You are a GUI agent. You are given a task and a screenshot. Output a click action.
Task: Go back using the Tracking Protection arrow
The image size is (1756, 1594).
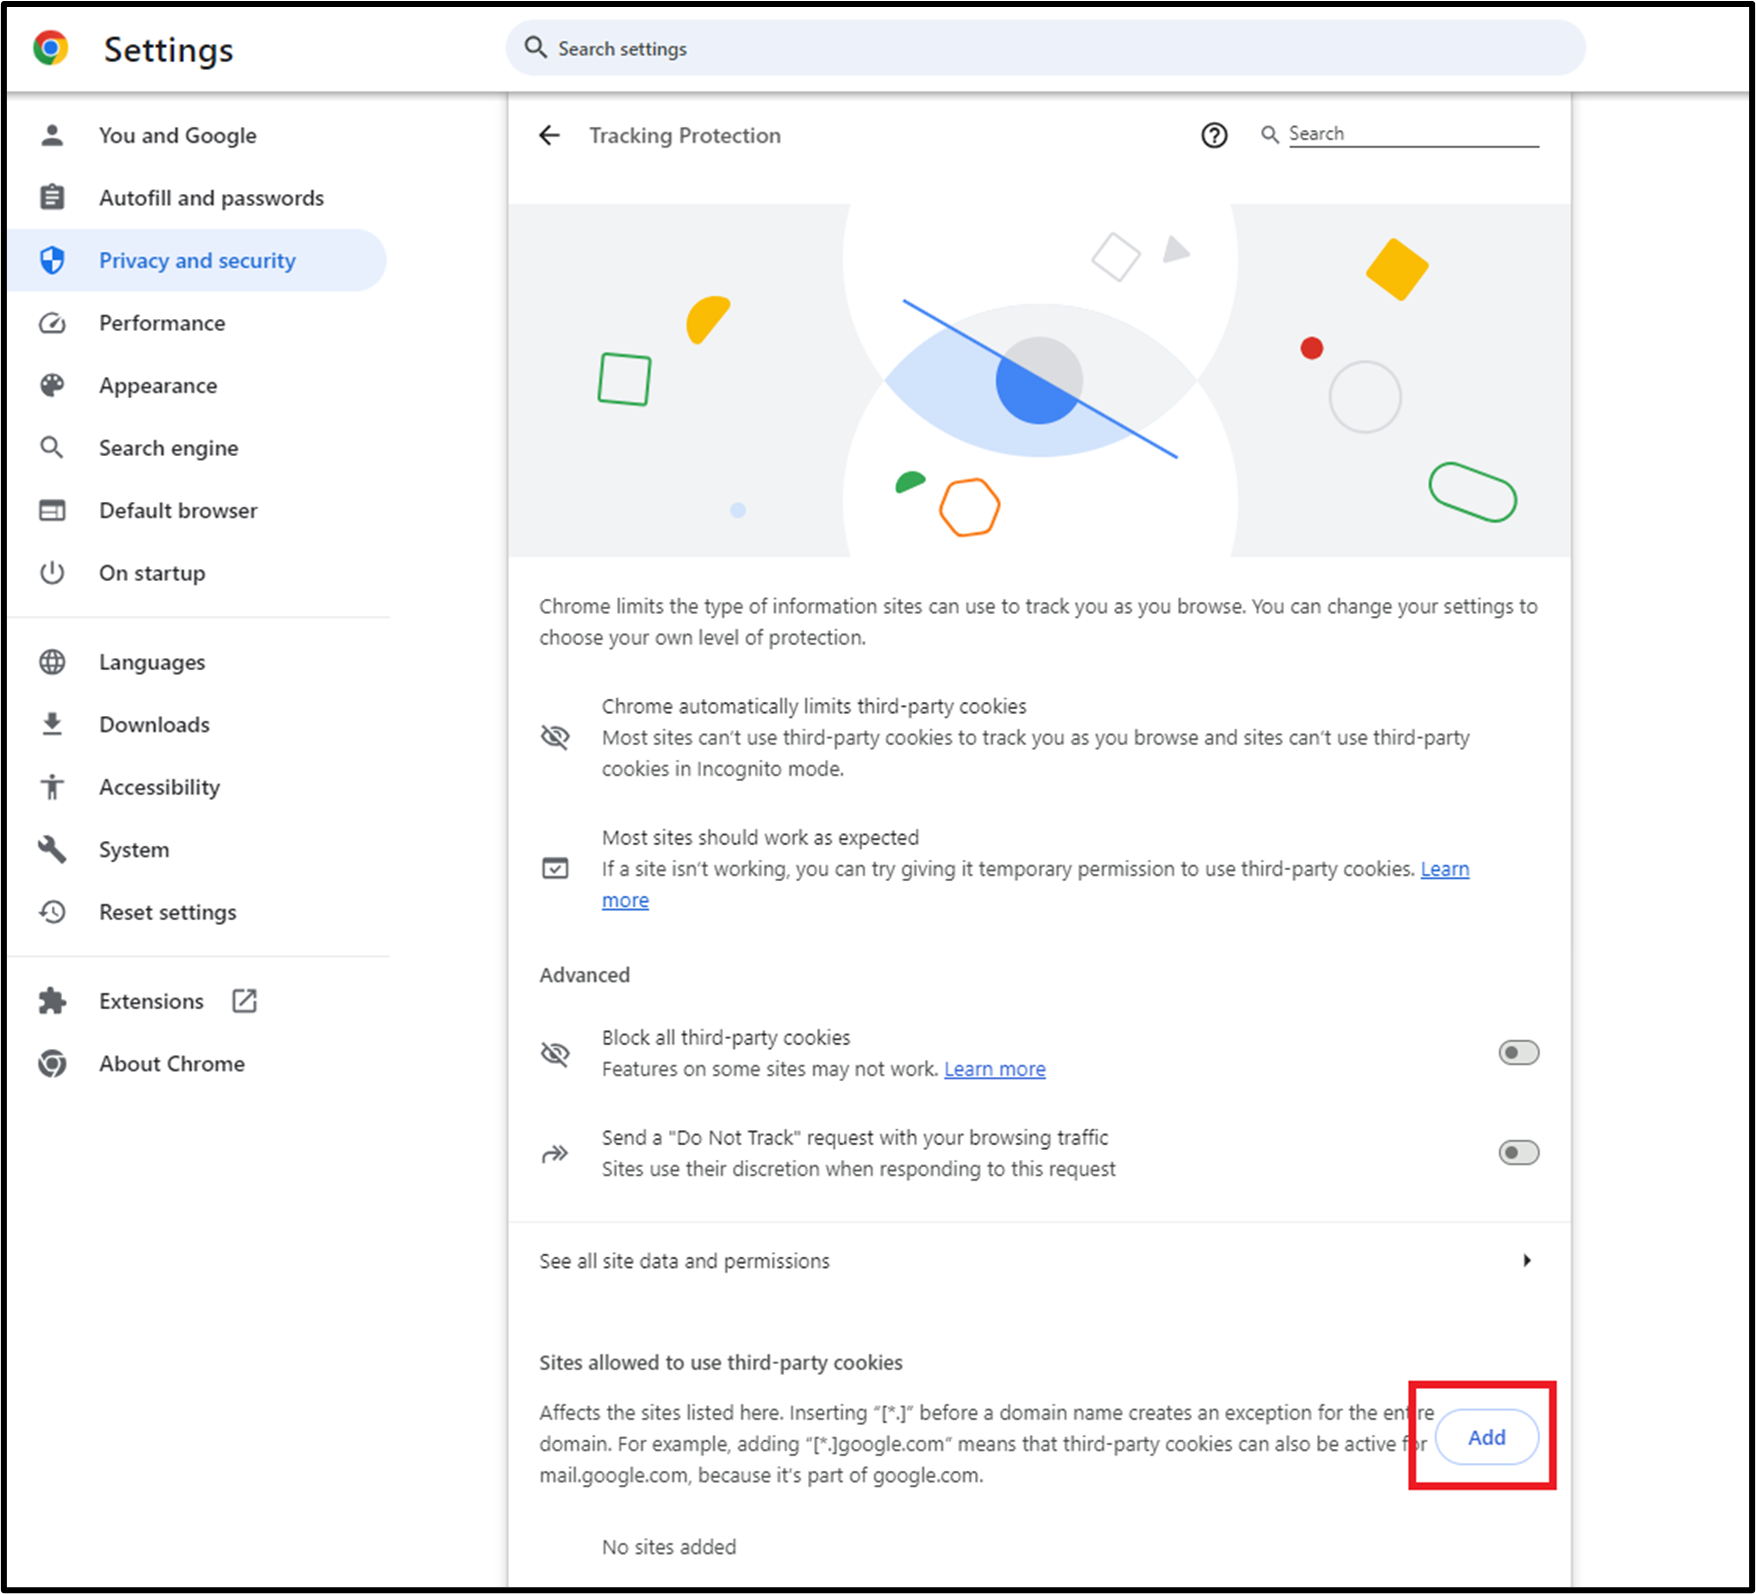pos(549,135)
